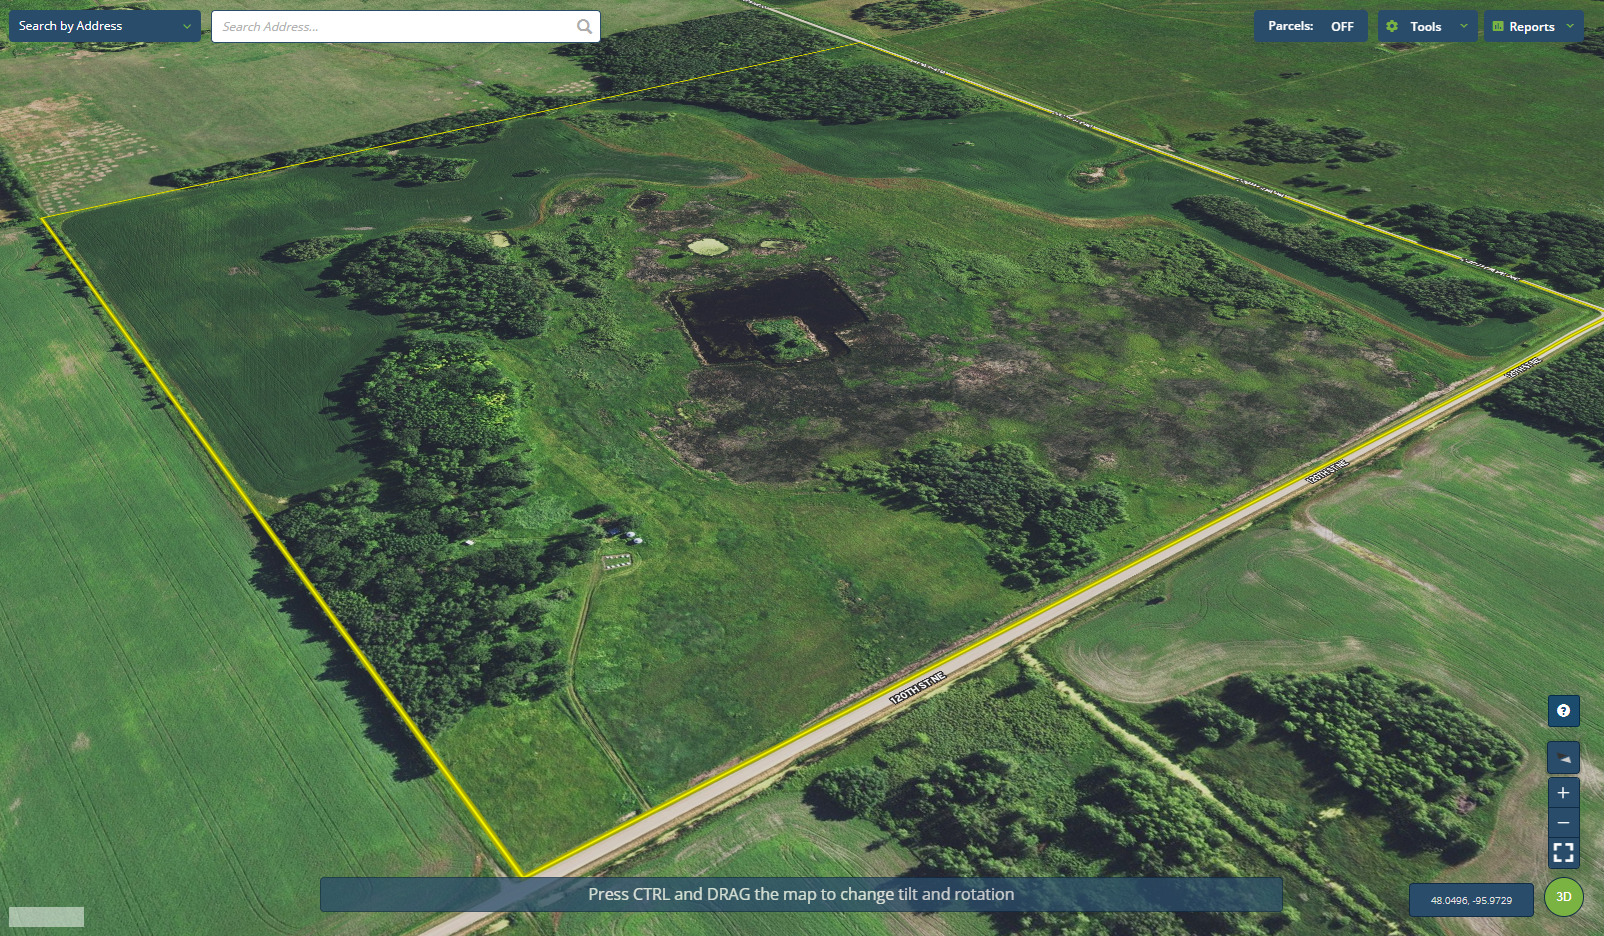Zoom out with the minus button

pos(1563,823)
